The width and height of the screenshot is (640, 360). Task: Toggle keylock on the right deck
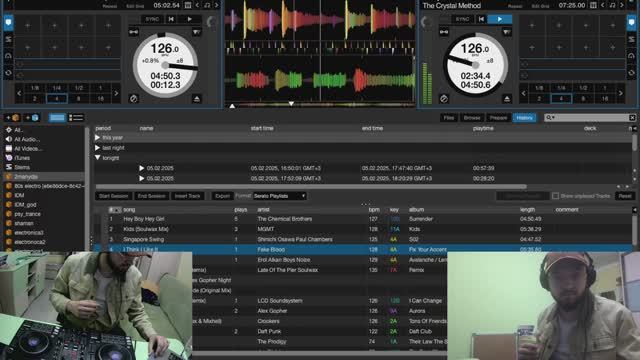click(x=444, y=32)
